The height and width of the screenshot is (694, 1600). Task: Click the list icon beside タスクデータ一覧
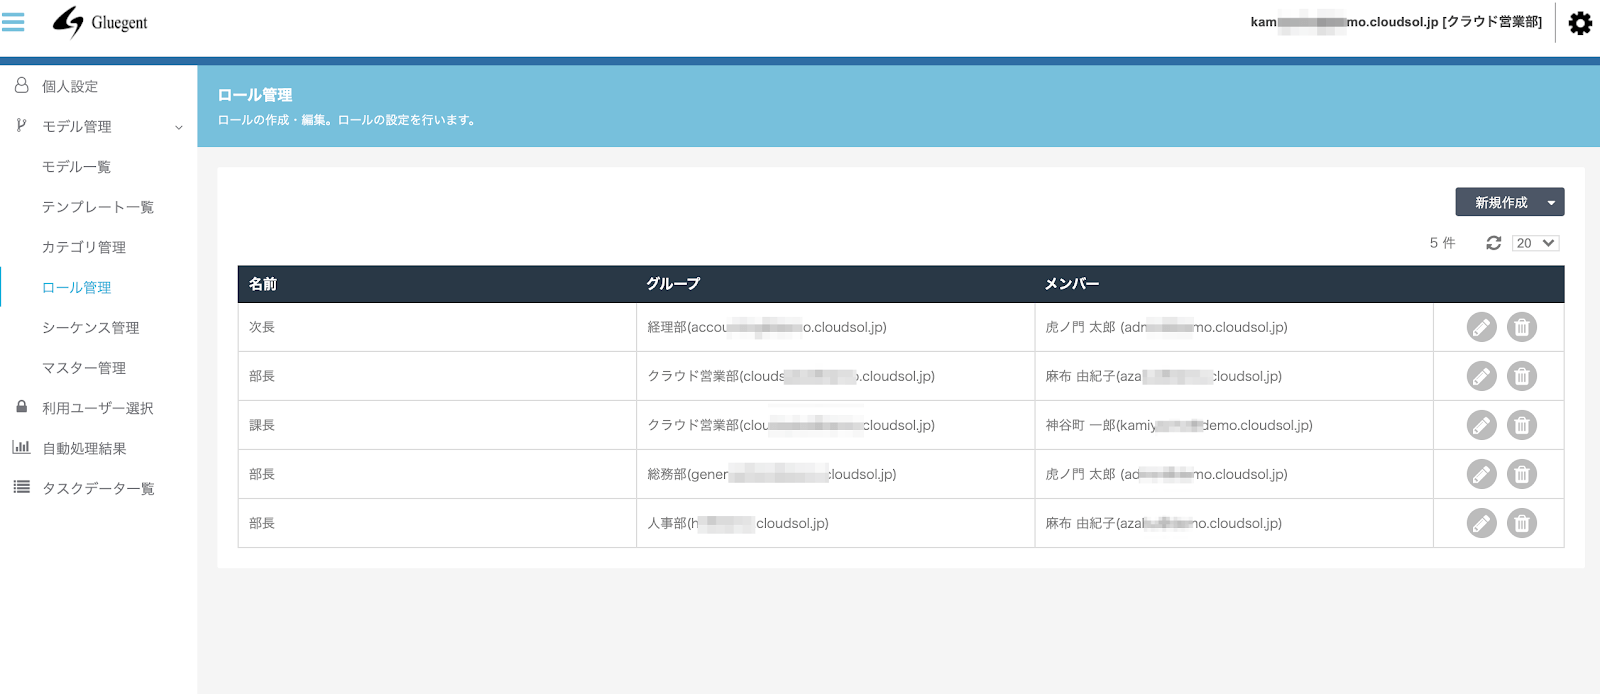[21, 487]
